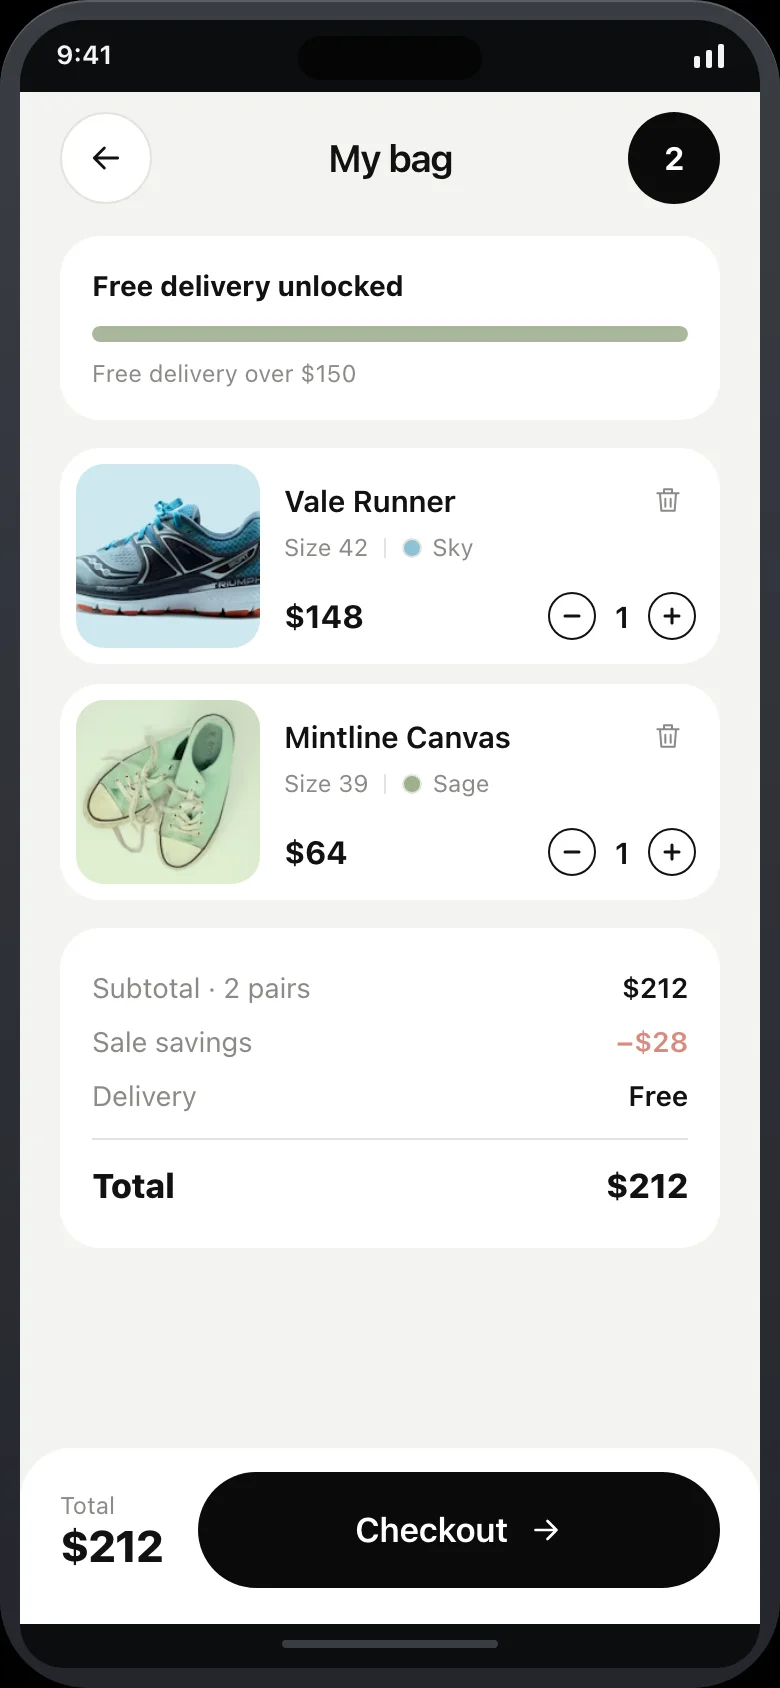Open the Mintline Canvas product title
This screenshot has width=780, height=1688.
(x=398, y=738)
